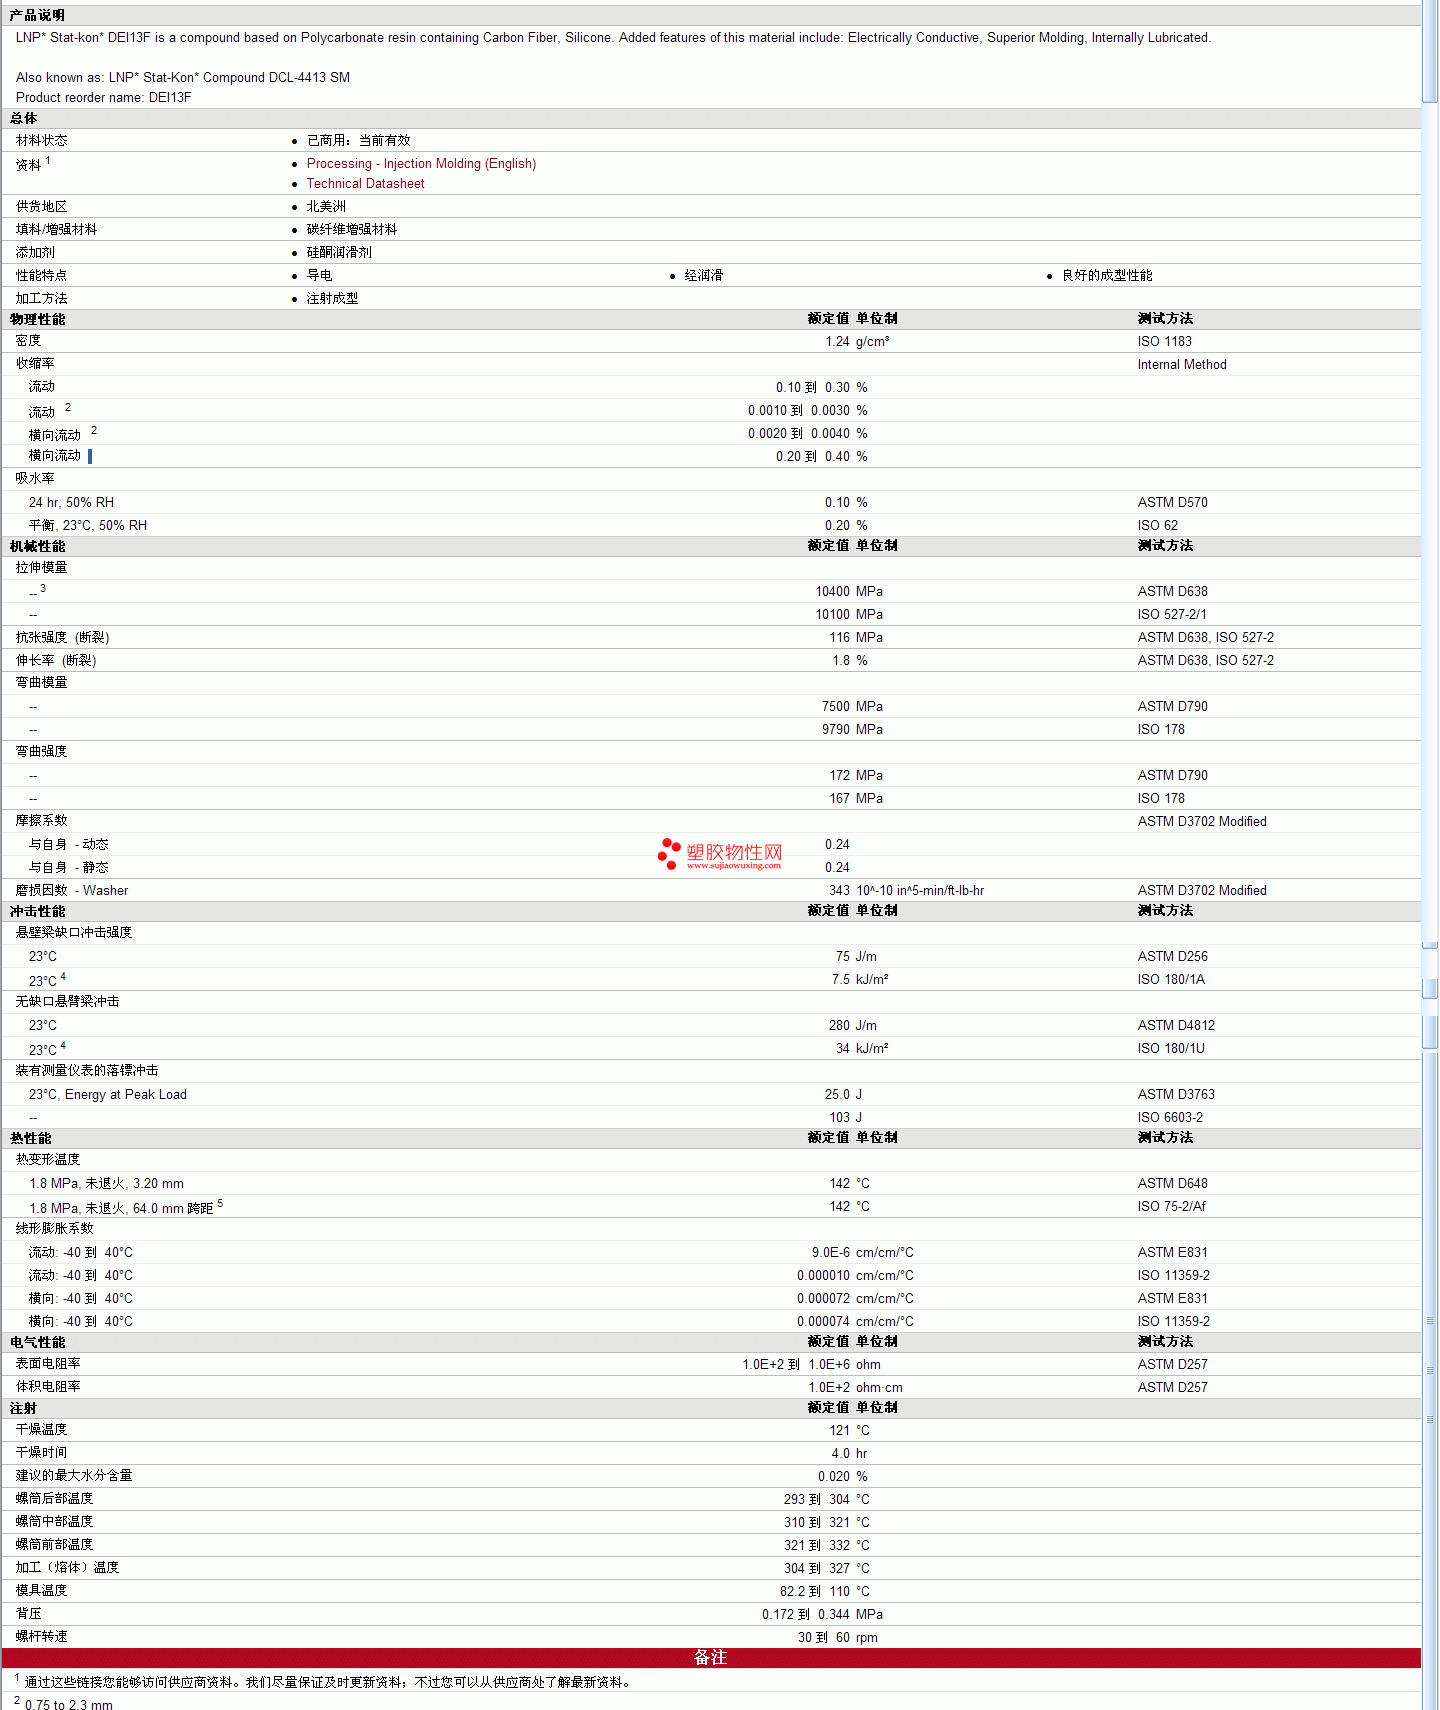Screen dimensions: 1440x1710
Task: Click ISO 178 in the 167 MPa row
Action: click(1161, 799)
